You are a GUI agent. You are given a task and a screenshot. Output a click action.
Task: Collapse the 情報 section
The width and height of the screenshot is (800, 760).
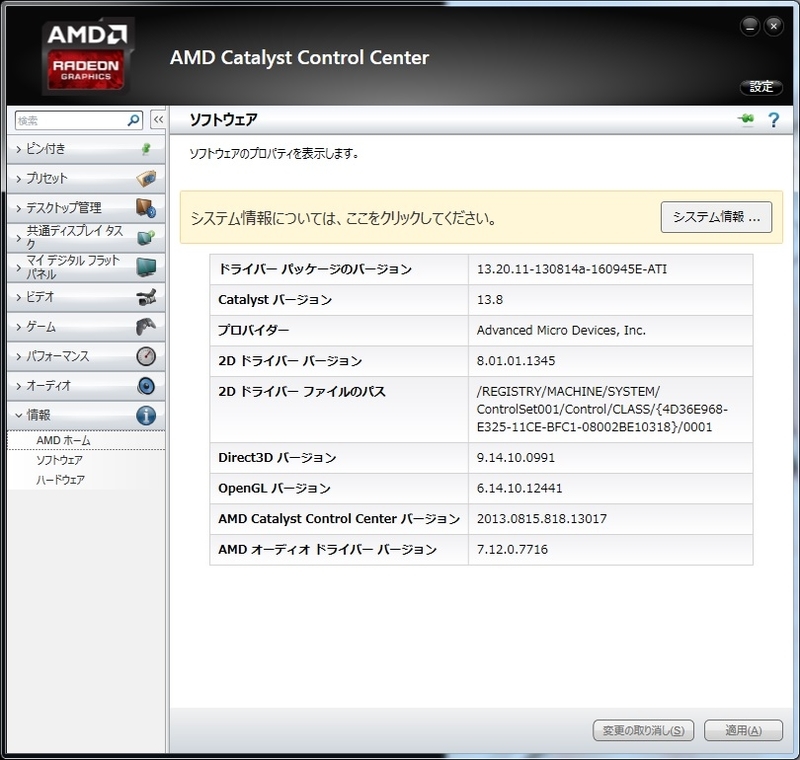(86, 415)
